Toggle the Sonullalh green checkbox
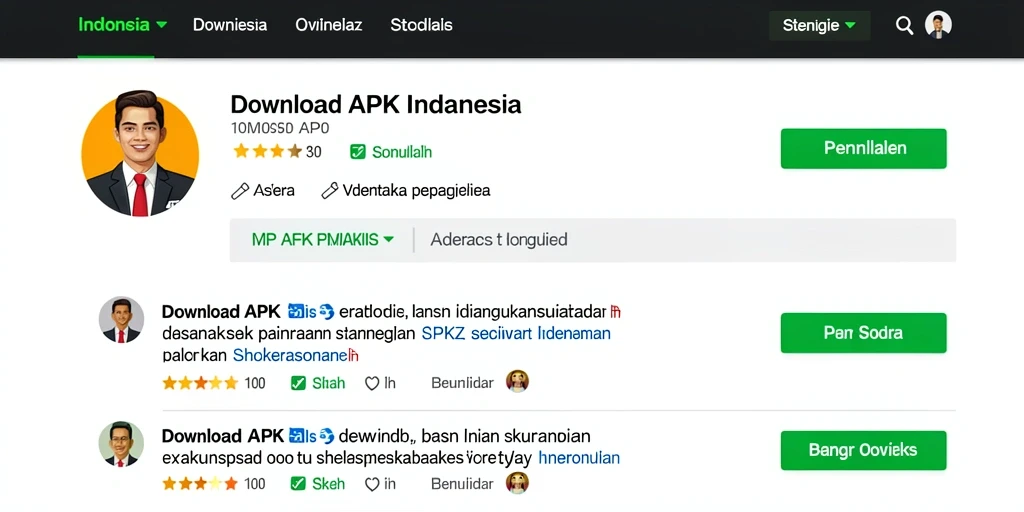 coord(358,152)
